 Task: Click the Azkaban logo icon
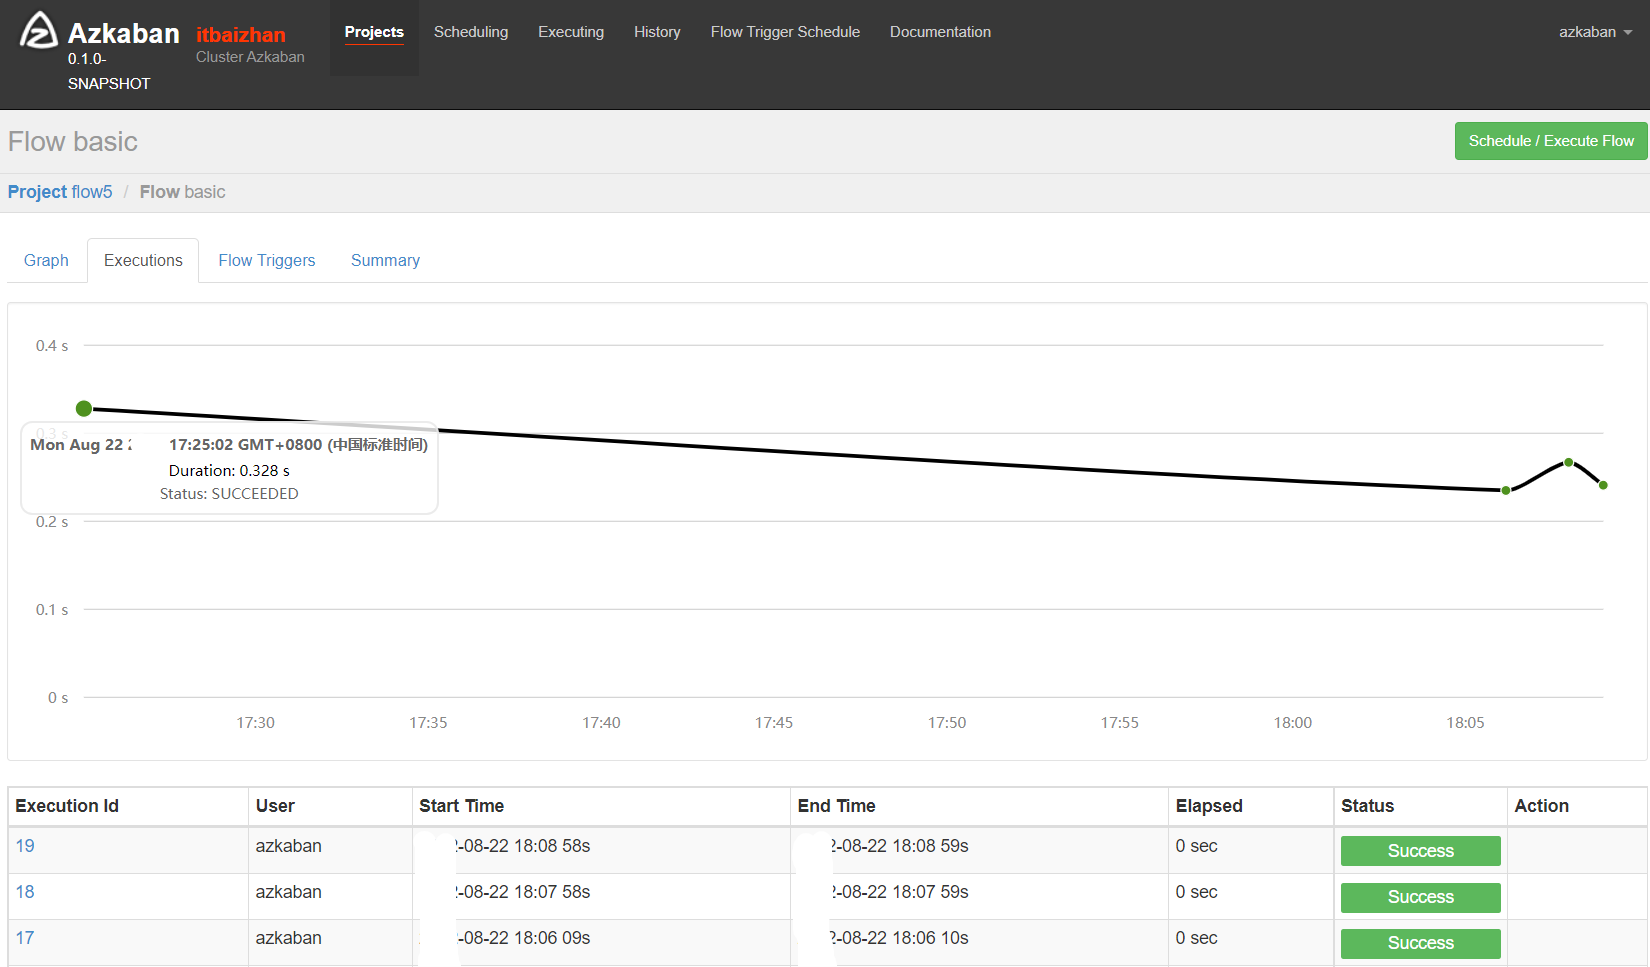39,30
